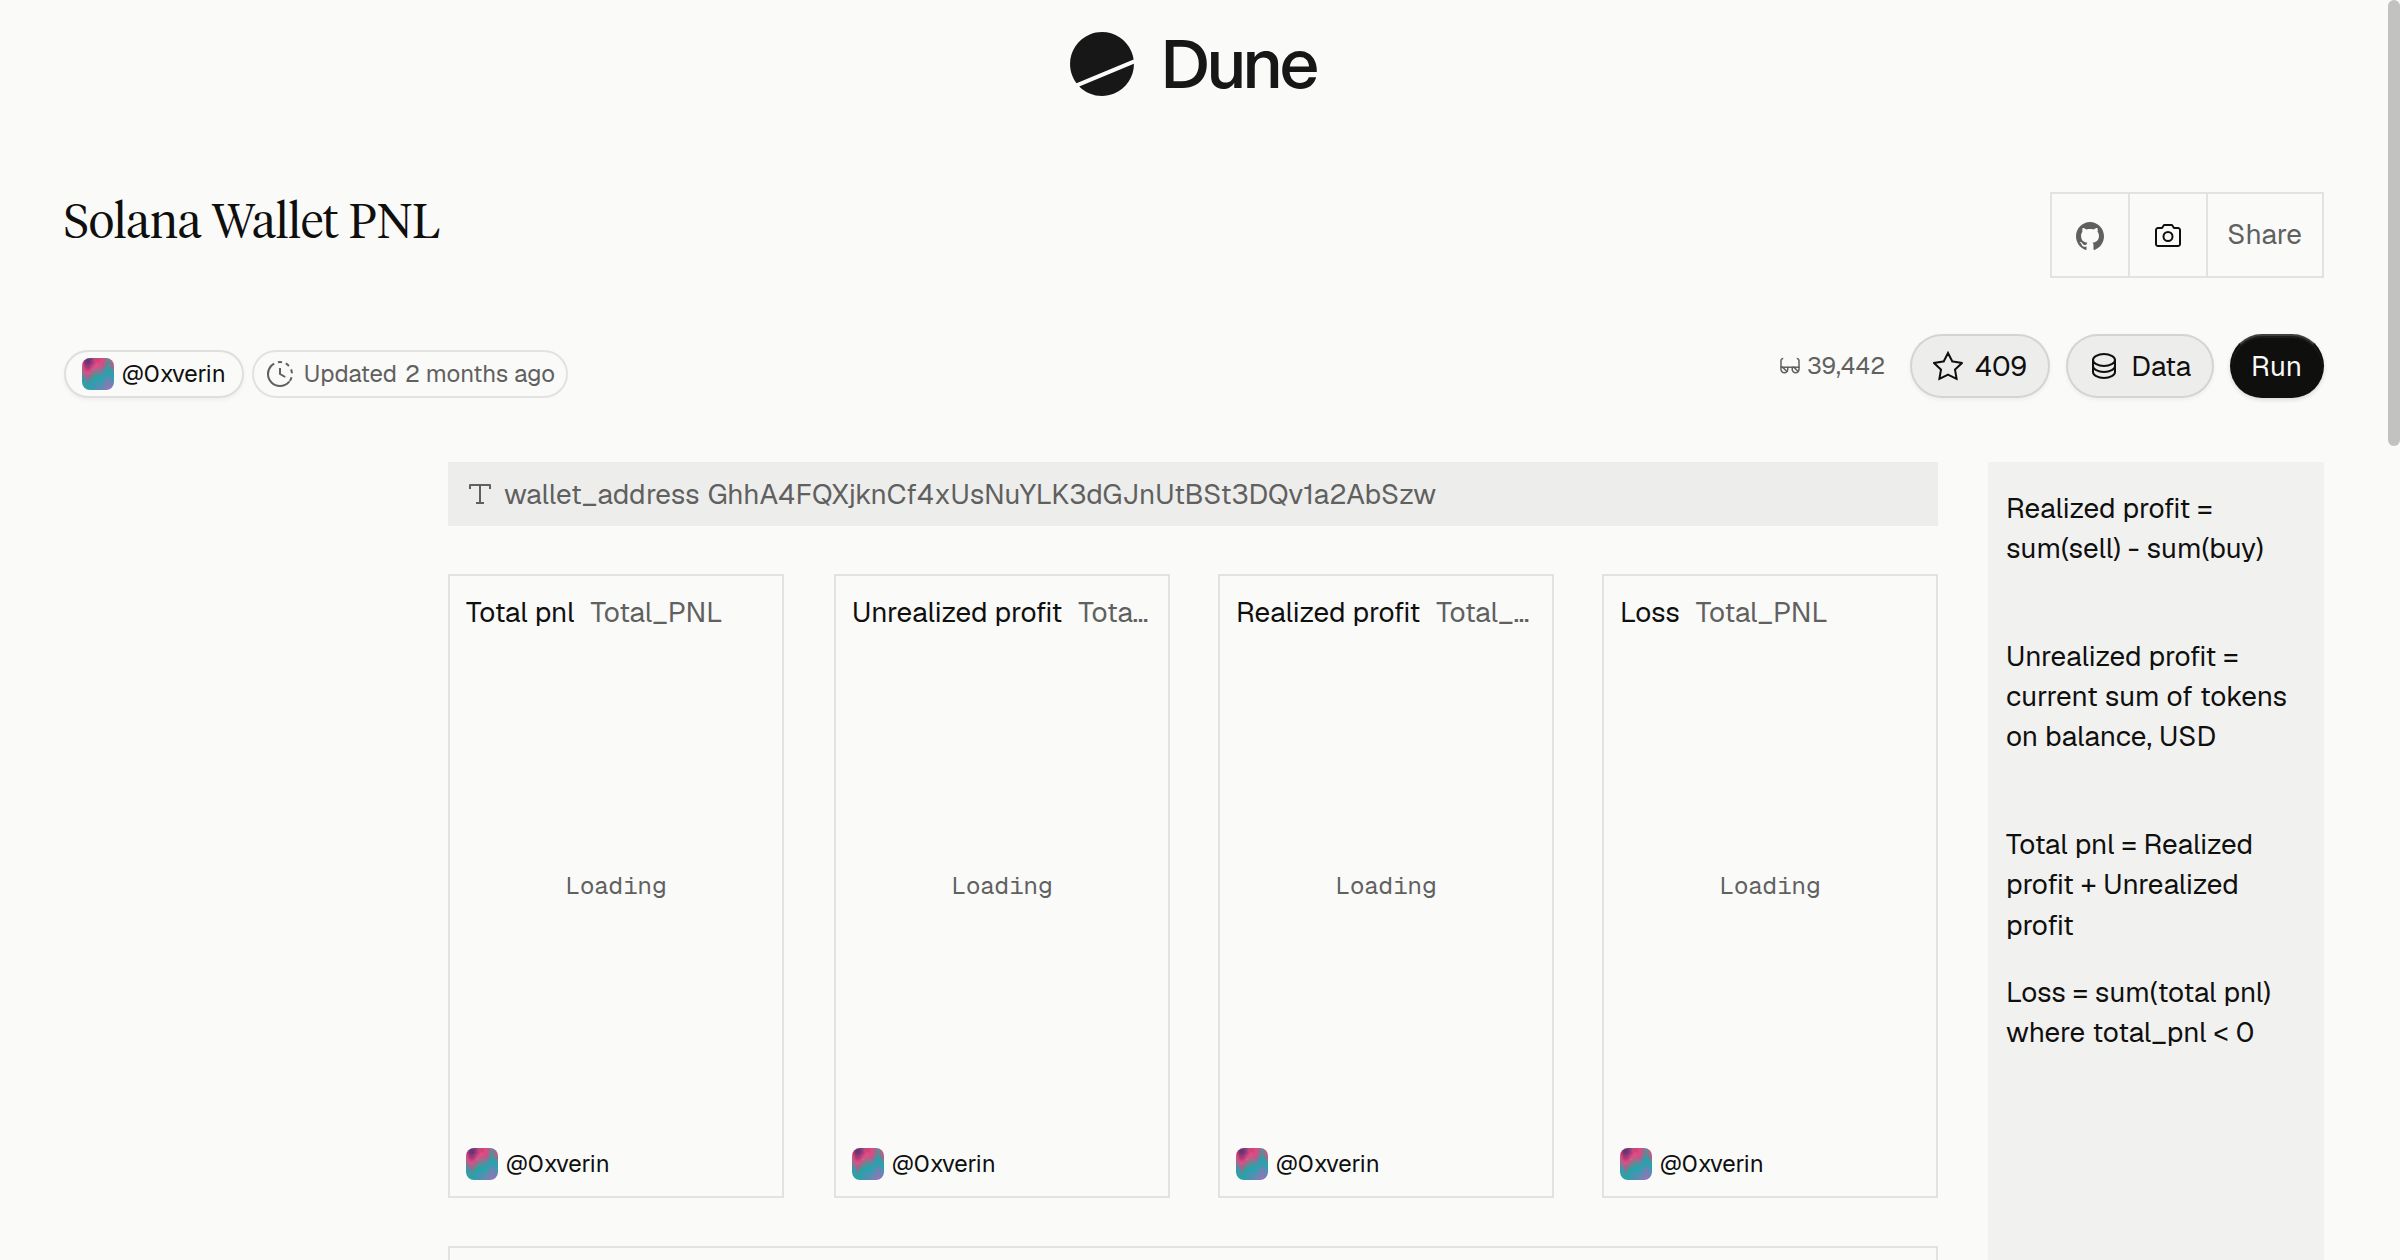
Task: Click the camera screenshot icon
Action: [x=2167, y=235]
